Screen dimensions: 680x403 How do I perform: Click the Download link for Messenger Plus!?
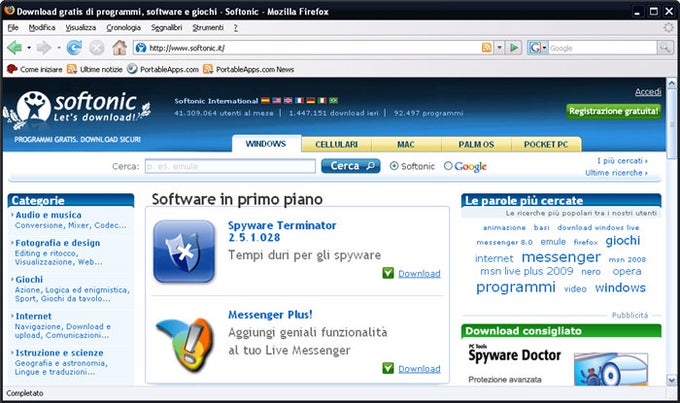pyautogui.click(x=419, y=369)
